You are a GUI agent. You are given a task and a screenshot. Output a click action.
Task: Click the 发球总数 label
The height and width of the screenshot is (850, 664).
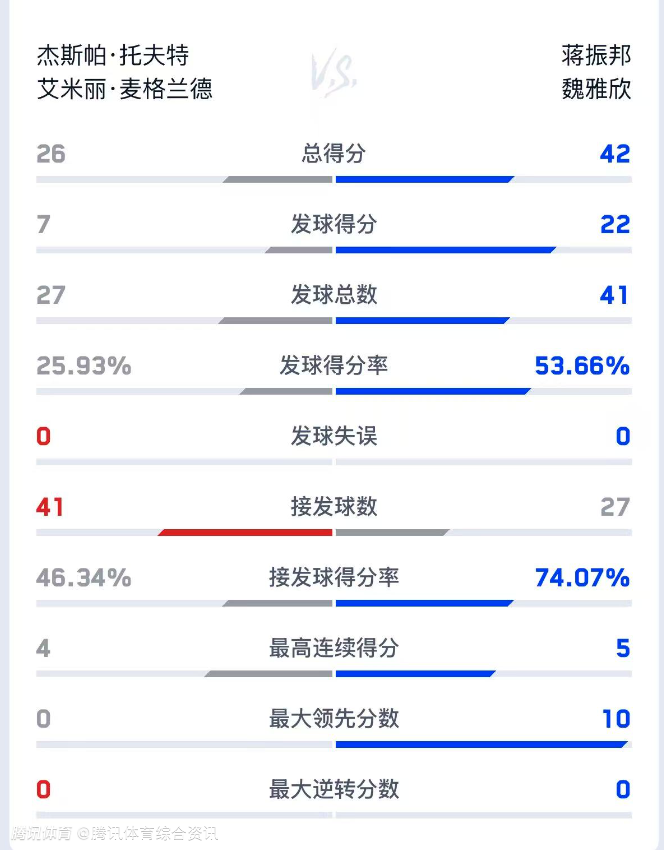coord(334,295)
